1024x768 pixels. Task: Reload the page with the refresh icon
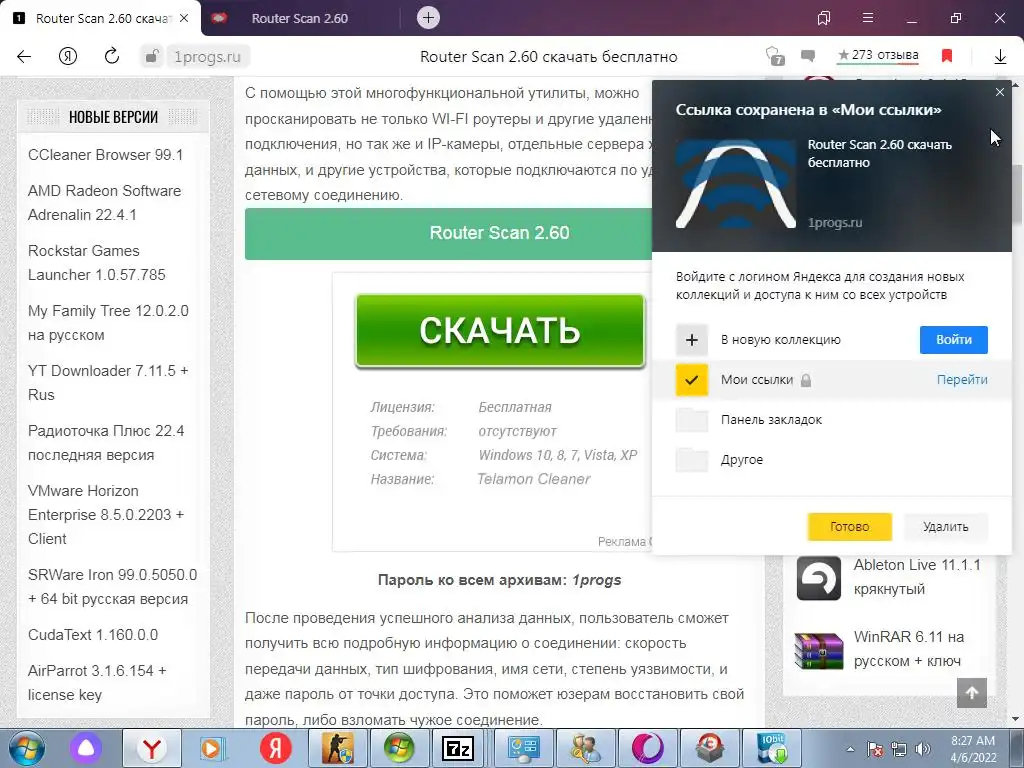point(112,56)
